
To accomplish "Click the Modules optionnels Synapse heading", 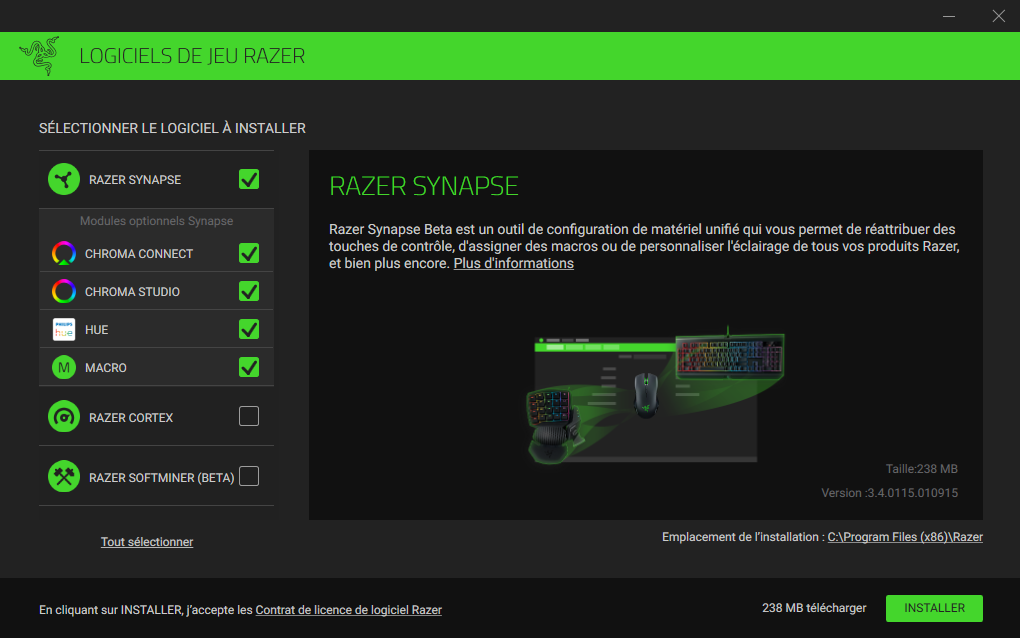I will tap(156, 221).
